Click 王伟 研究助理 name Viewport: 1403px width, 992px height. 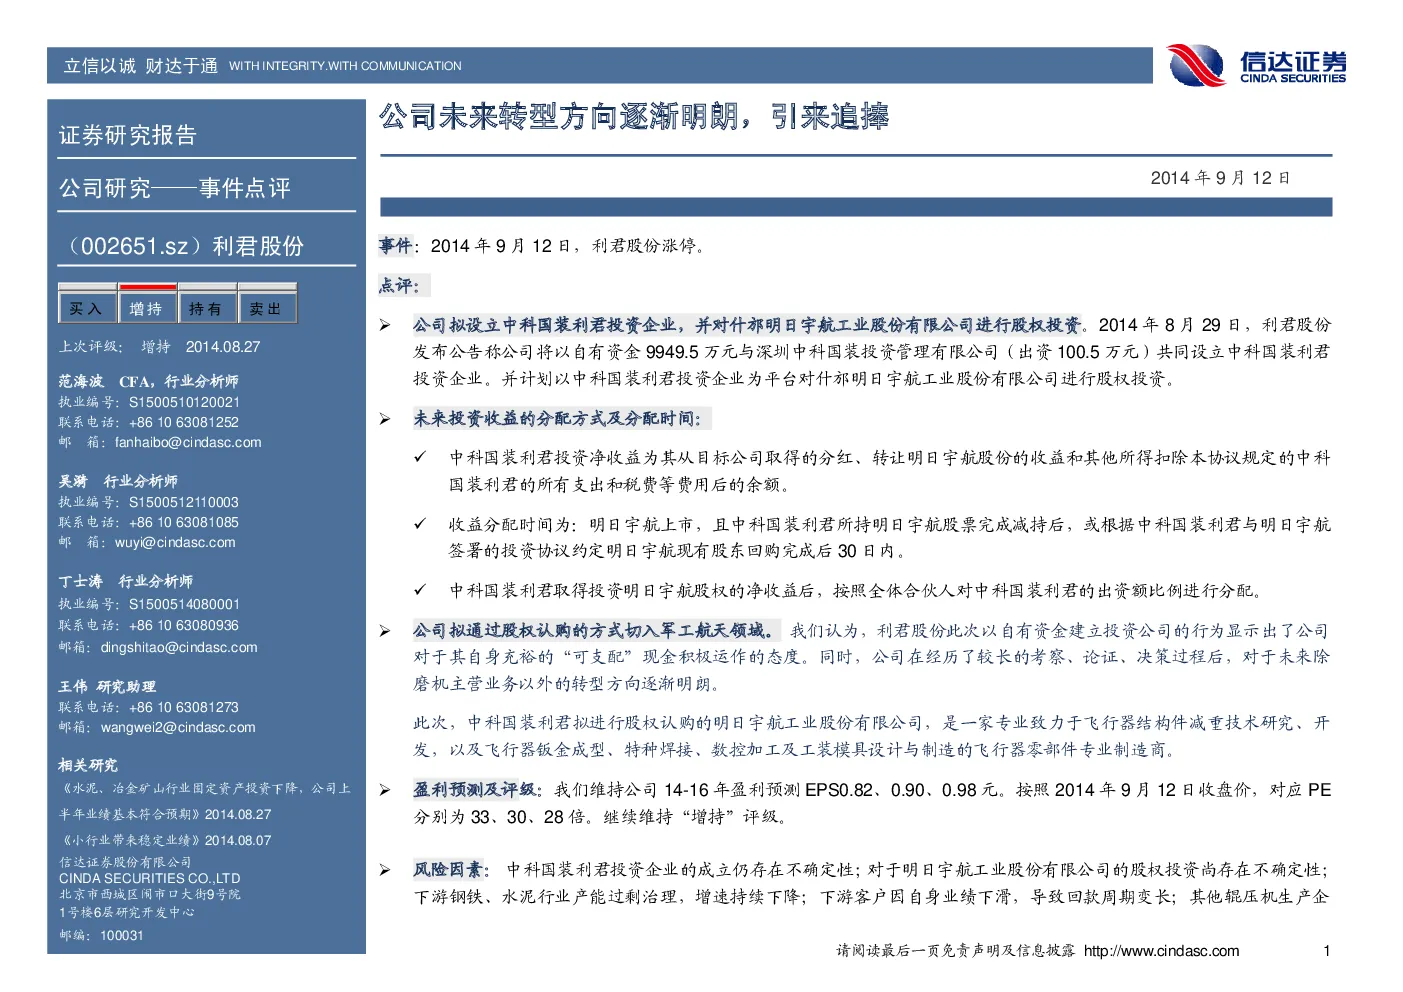click(107, 686)
